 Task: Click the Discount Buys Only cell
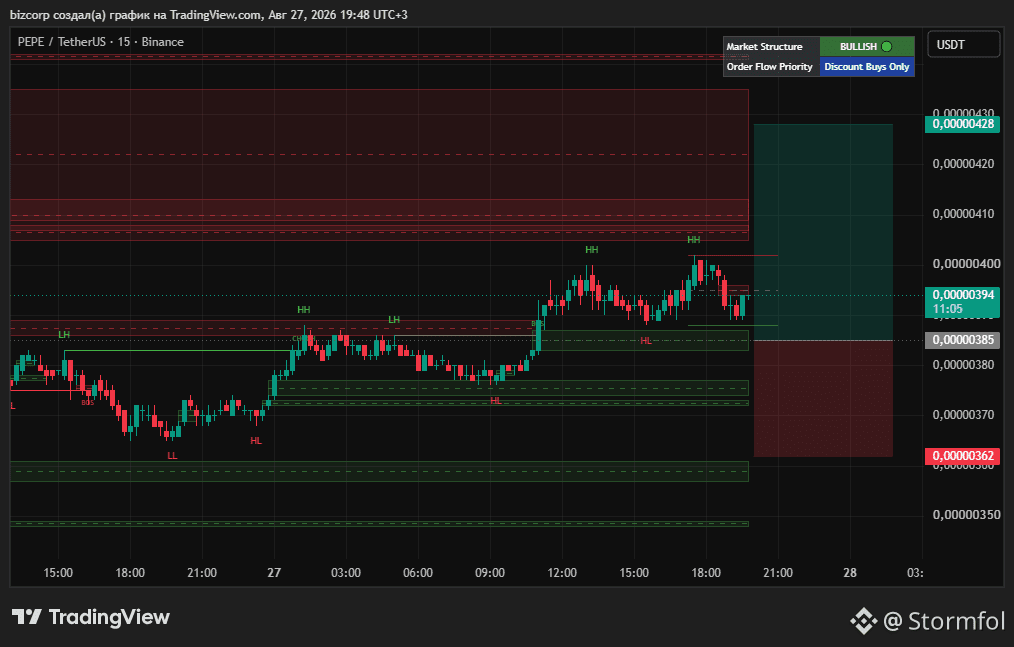867,67
